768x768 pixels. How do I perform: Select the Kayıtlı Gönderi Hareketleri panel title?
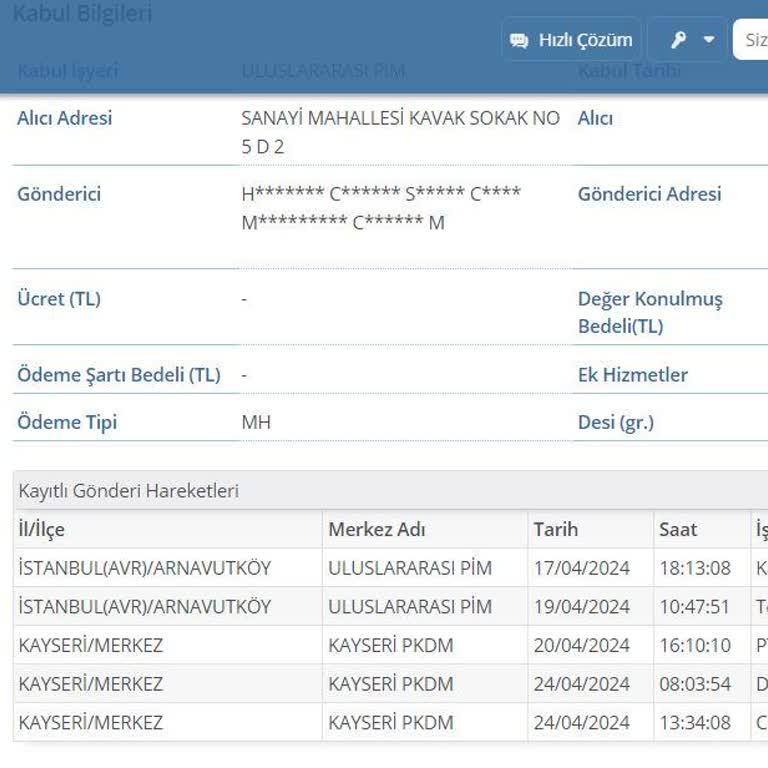click(x=128, y=490)
